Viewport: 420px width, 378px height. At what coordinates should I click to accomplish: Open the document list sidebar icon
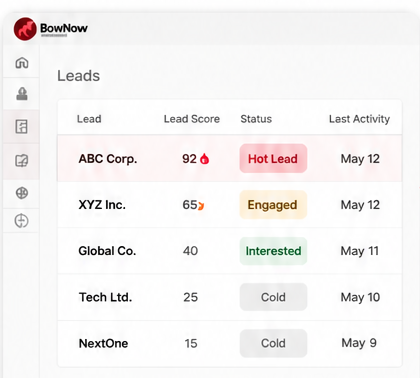click(x=22, y=127)
